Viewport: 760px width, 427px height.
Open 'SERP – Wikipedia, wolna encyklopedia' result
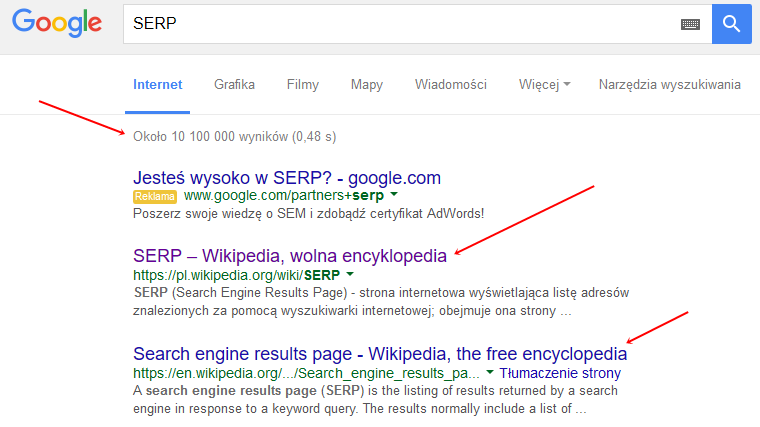(x=290, y=255)
